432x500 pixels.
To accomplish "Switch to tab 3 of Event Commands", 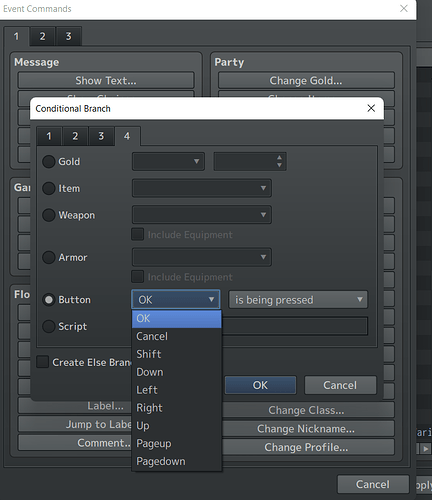I will [68, 36].
